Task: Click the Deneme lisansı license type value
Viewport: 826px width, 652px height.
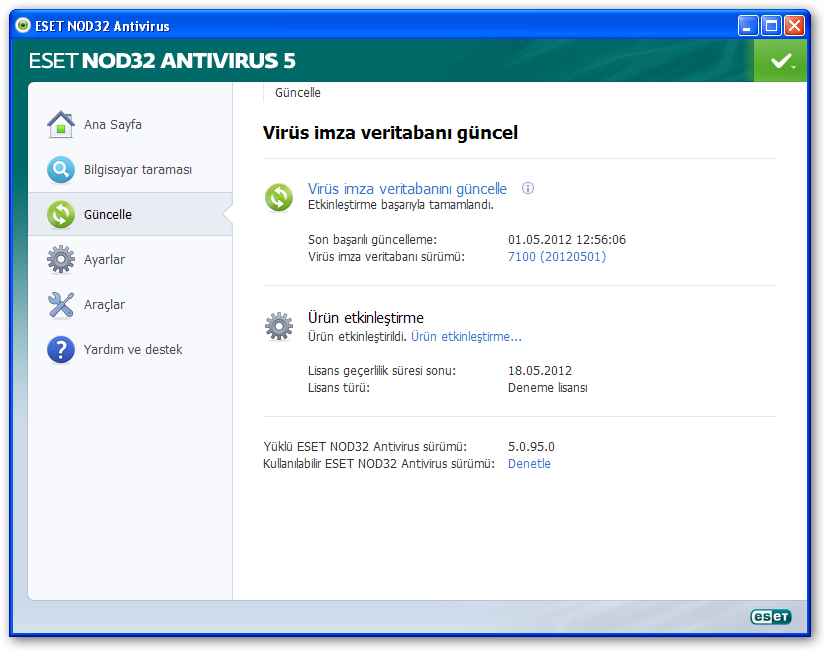Action: pyautogui.click(x=547, y=388)
